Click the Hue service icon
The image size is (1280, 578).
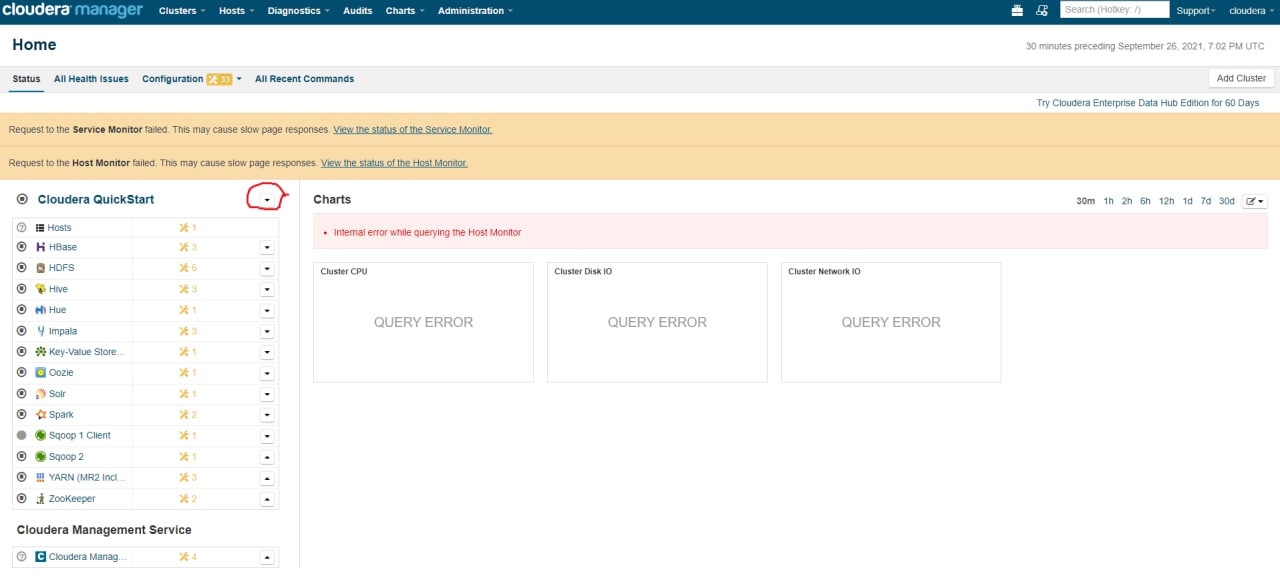41,310
